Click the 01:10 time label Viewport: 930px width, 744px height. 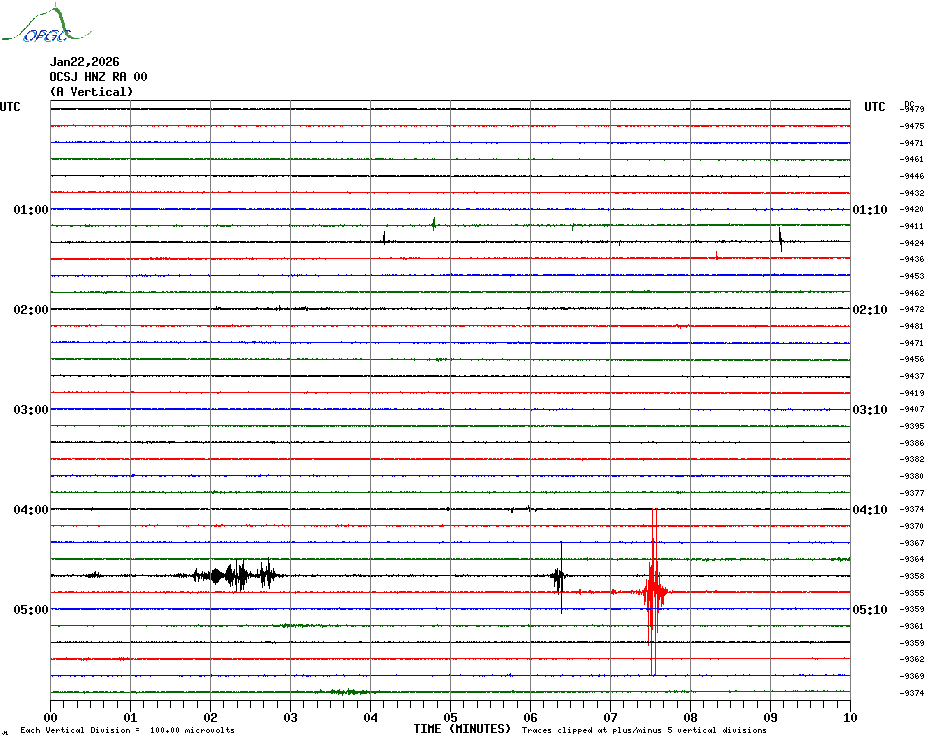pyautogui.click(x=870, y=210)
